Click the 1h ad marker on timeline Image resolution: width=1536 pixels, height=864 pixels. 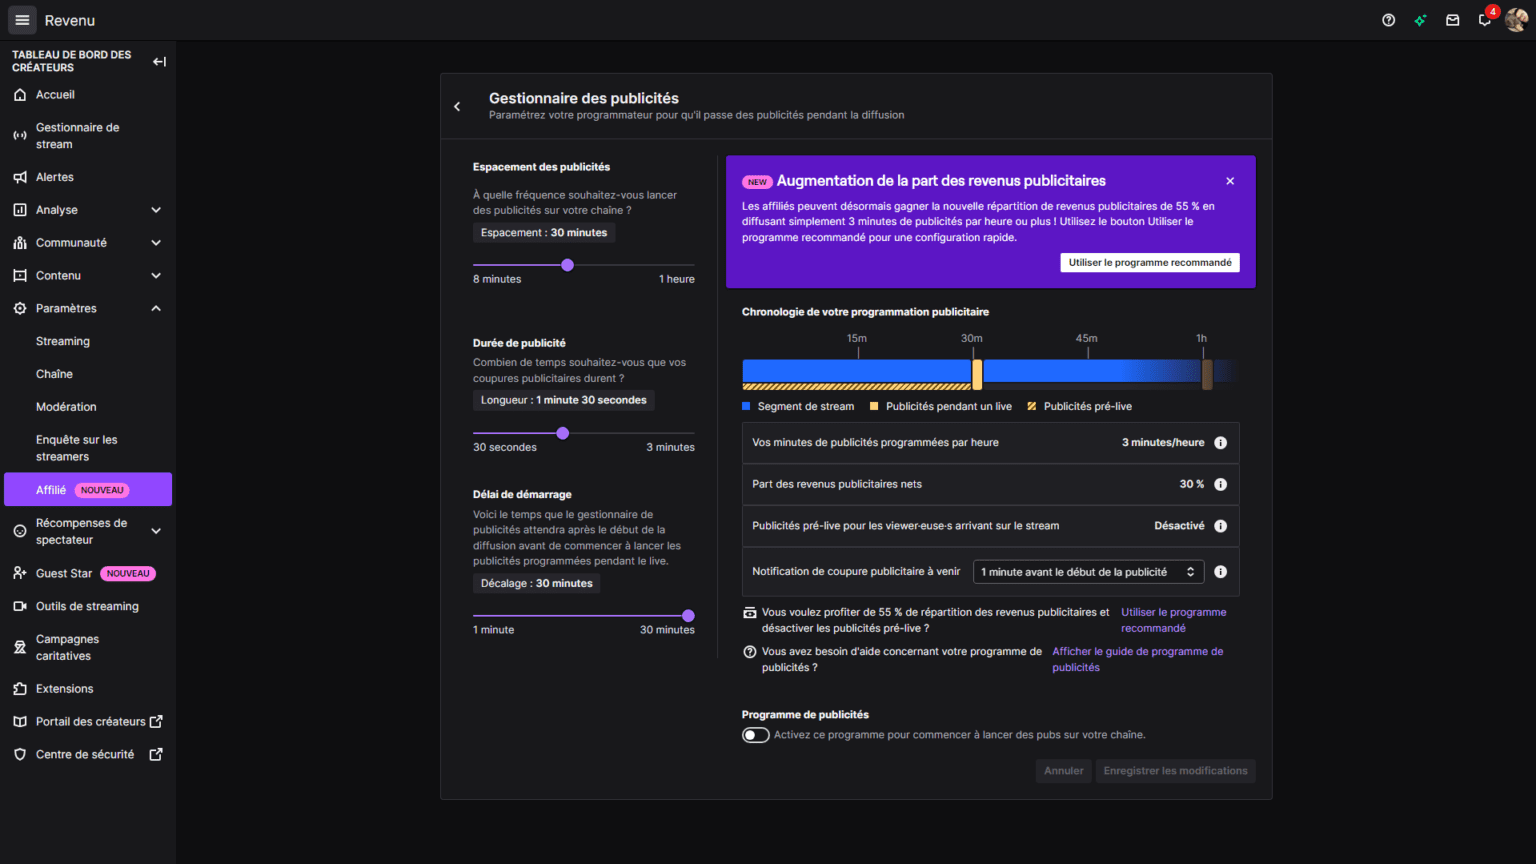coord(1207,374)
